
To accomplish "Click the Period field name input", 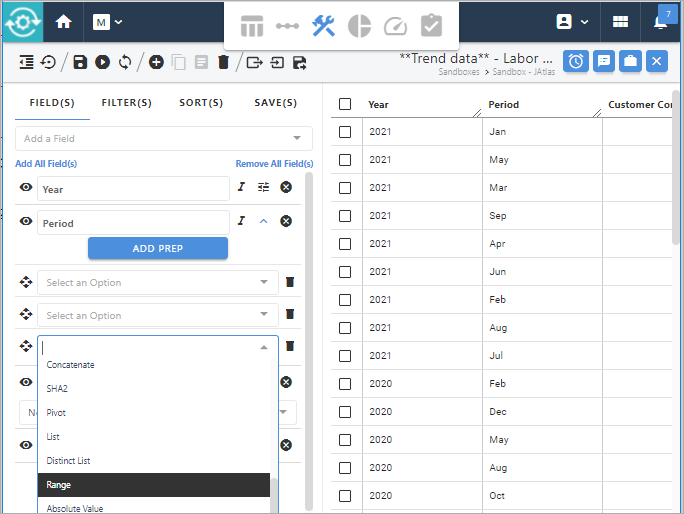I will pos(133,223).
